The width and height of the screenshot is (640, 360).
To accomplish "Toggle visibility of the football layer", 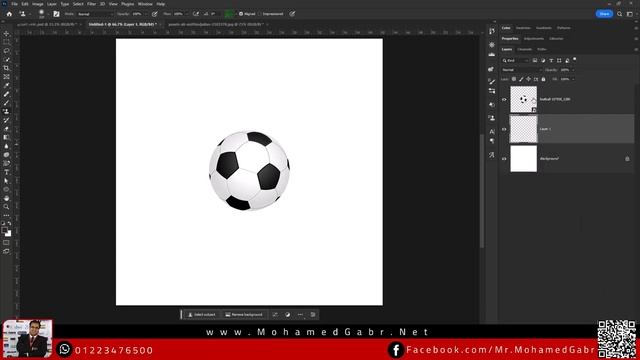I will click(x=504, y=100).
